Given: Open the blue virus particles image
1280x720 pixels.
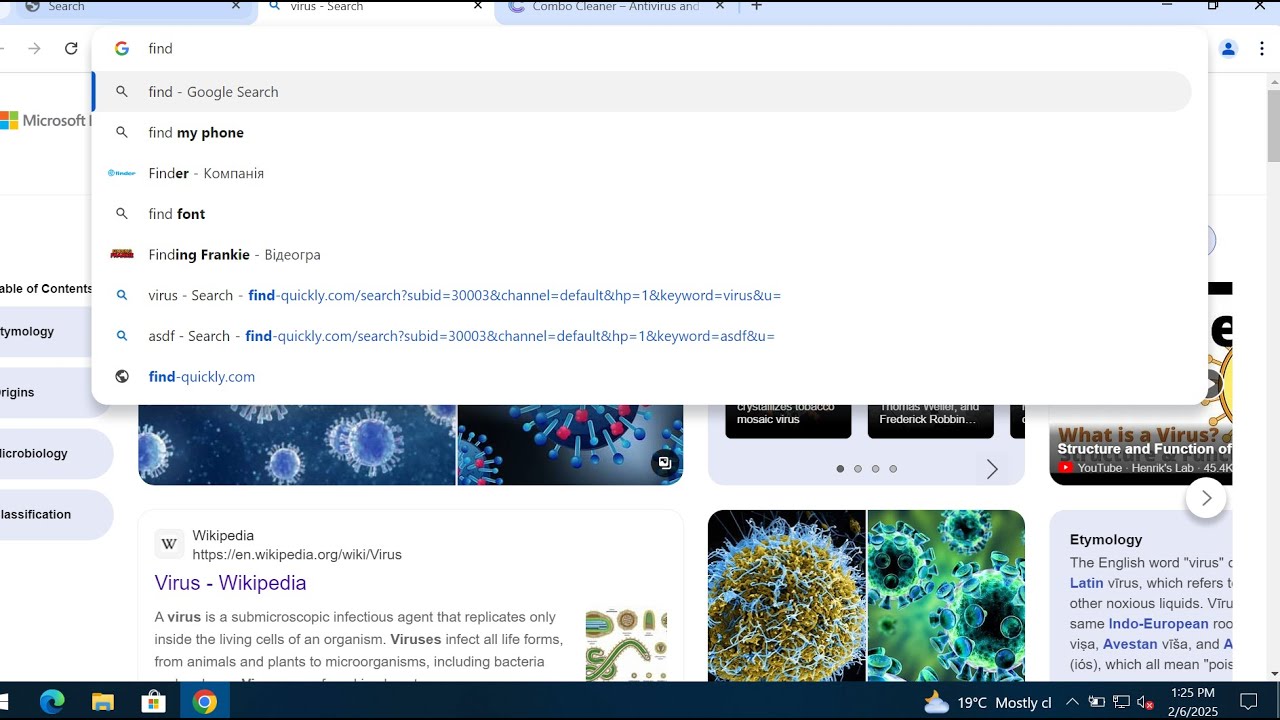Looking at the screenshot, I should [297, 445].
